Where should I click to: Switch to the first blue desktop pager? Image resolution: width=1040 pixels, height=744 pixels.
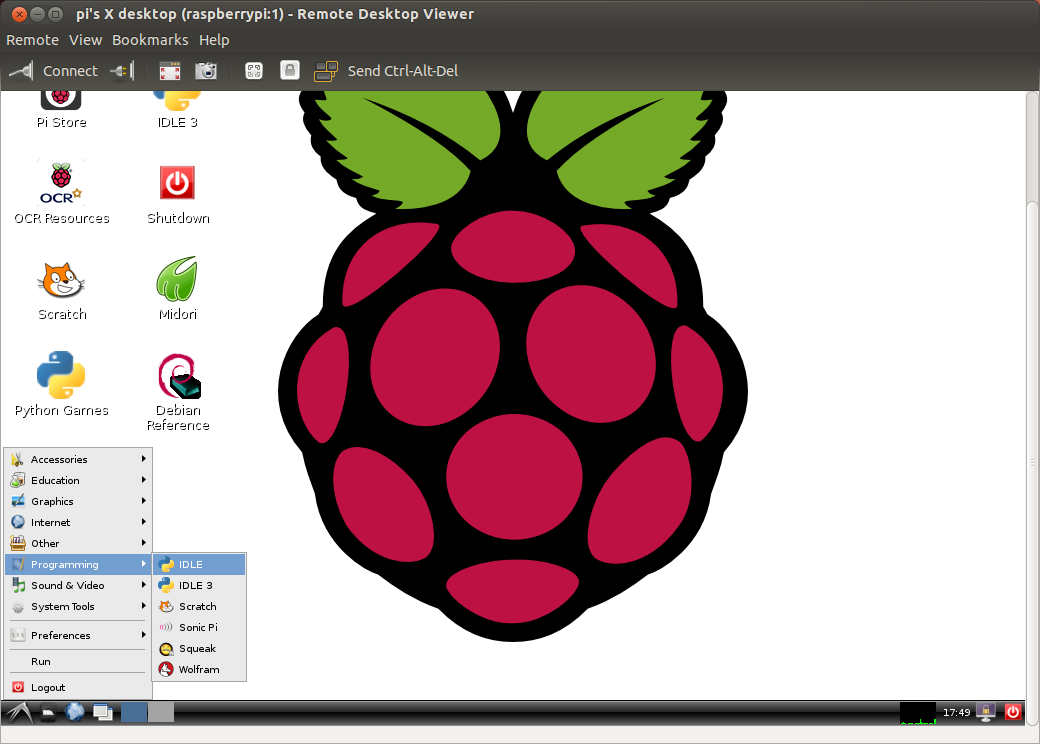[134, 712]
